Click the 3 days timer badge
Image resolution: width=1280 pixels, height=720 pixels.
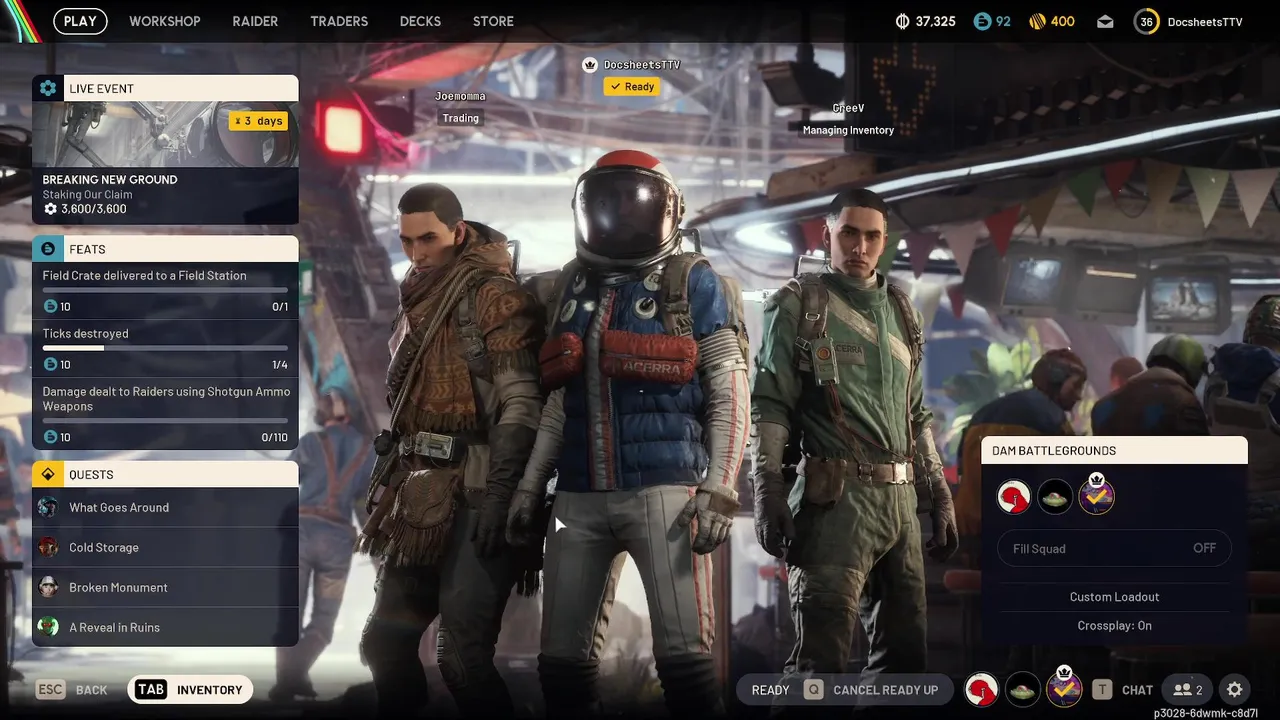(259, 121)
